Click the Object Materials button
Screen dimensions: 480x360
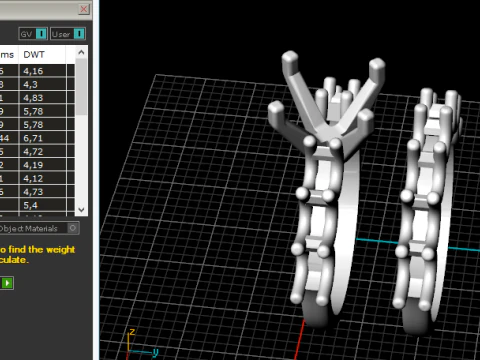[x=39, y=228]
